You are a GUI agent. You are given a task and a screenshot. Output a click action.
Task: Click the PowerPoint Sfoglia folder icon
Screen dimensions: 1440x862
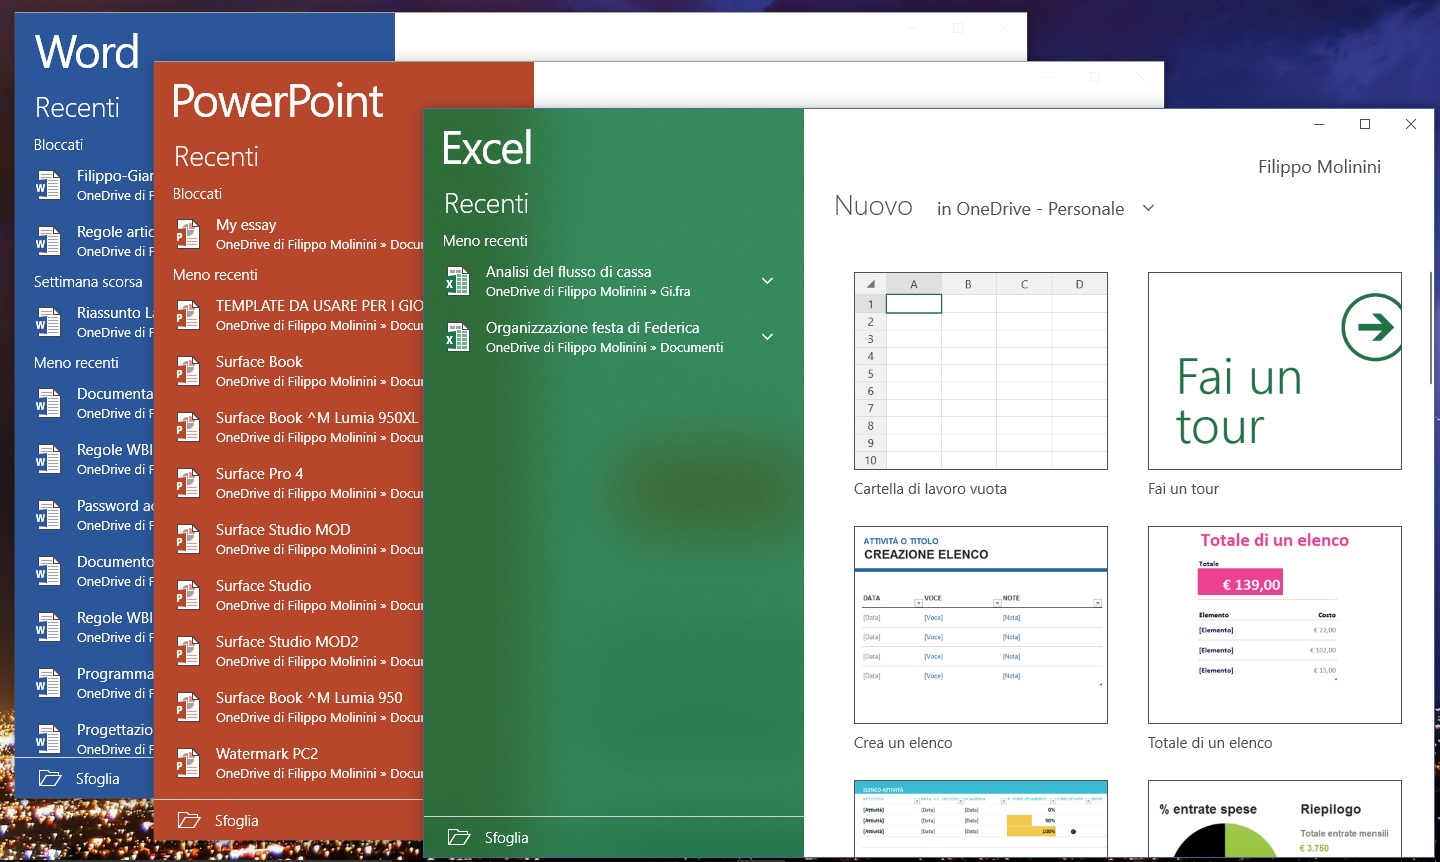click(x=189, y=820)
